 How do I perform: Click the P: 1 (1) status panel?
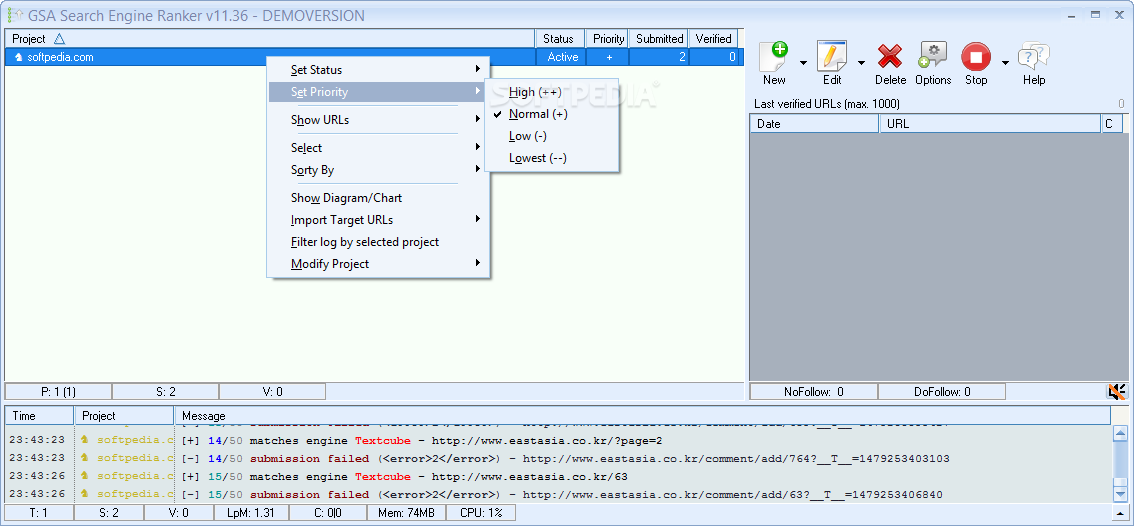click(58, 391)
